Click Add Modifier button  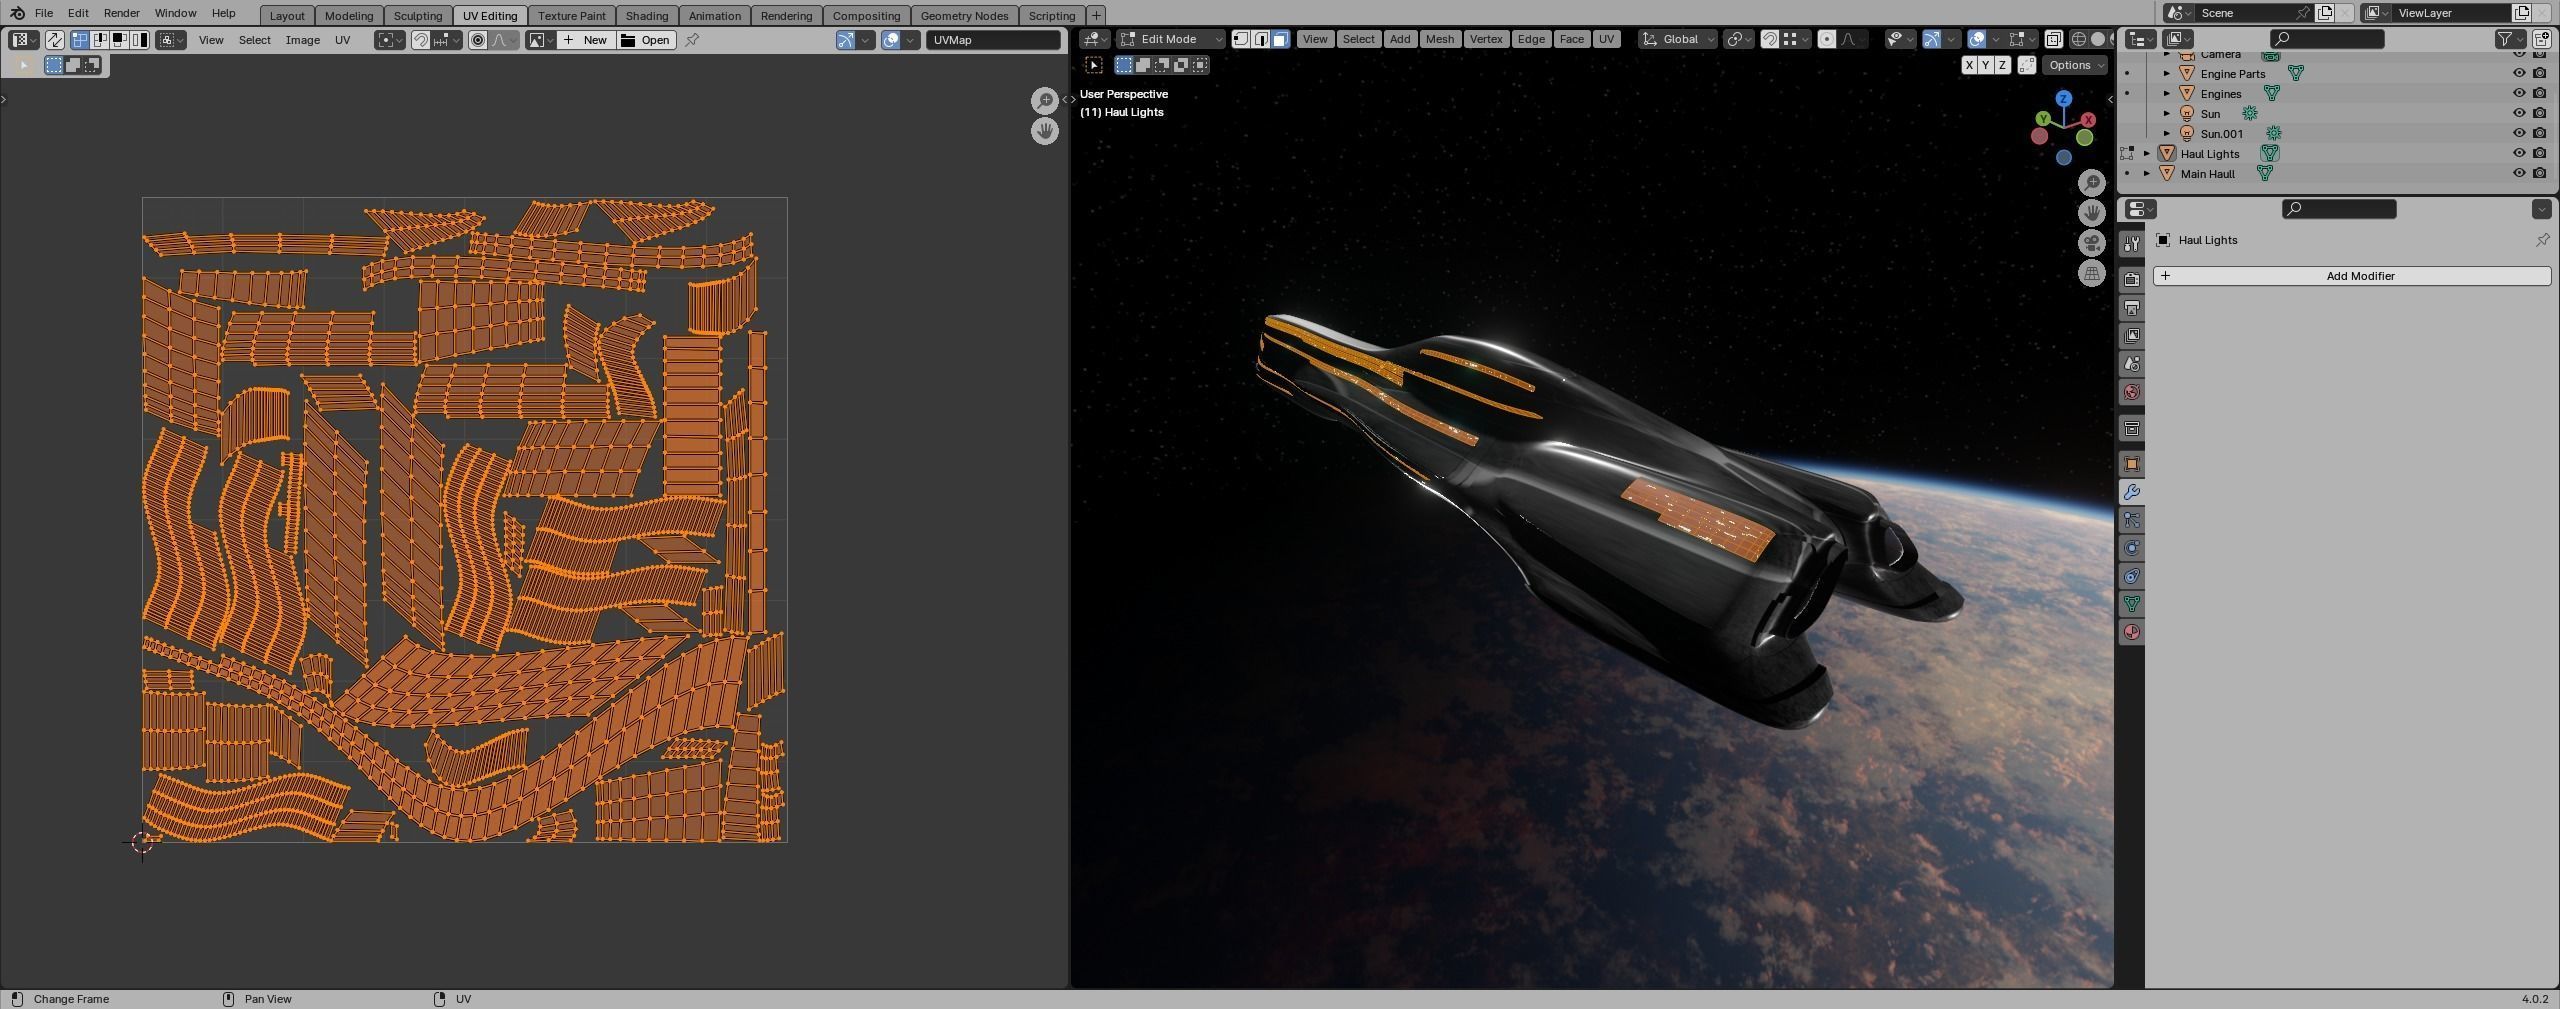[2352, 276]
